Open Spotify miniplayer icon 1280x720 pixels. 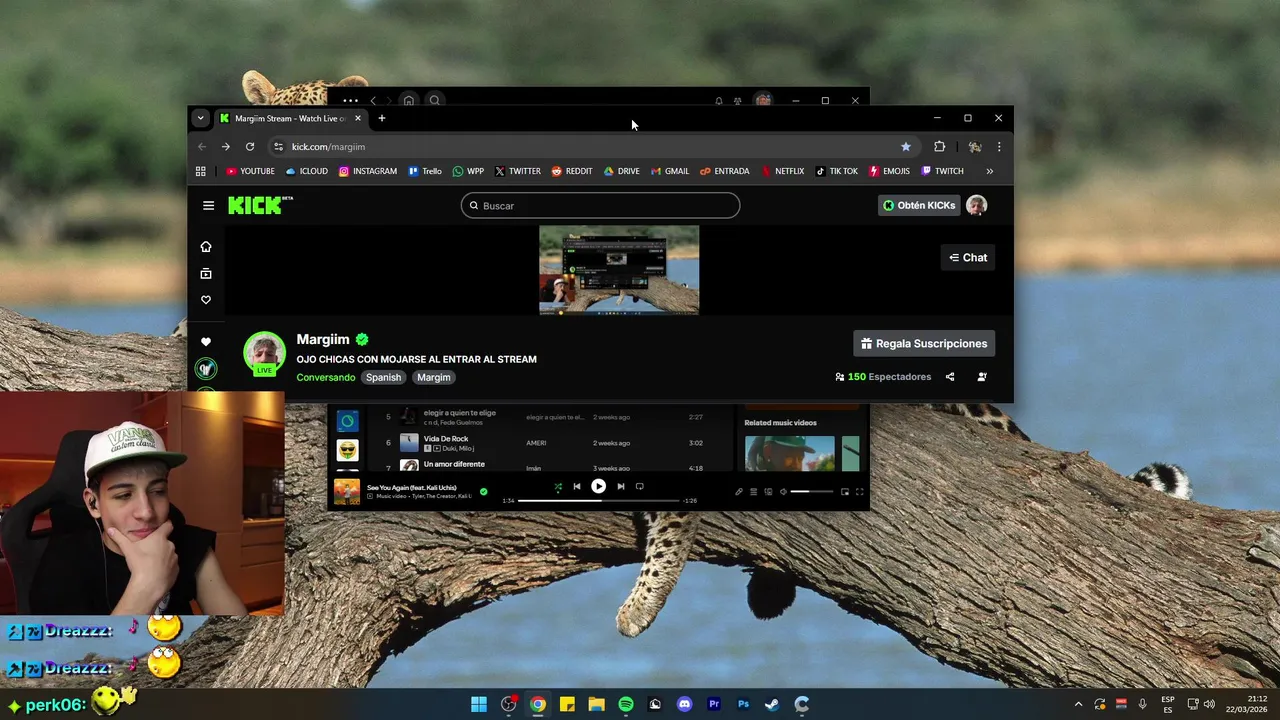(845, 491)
